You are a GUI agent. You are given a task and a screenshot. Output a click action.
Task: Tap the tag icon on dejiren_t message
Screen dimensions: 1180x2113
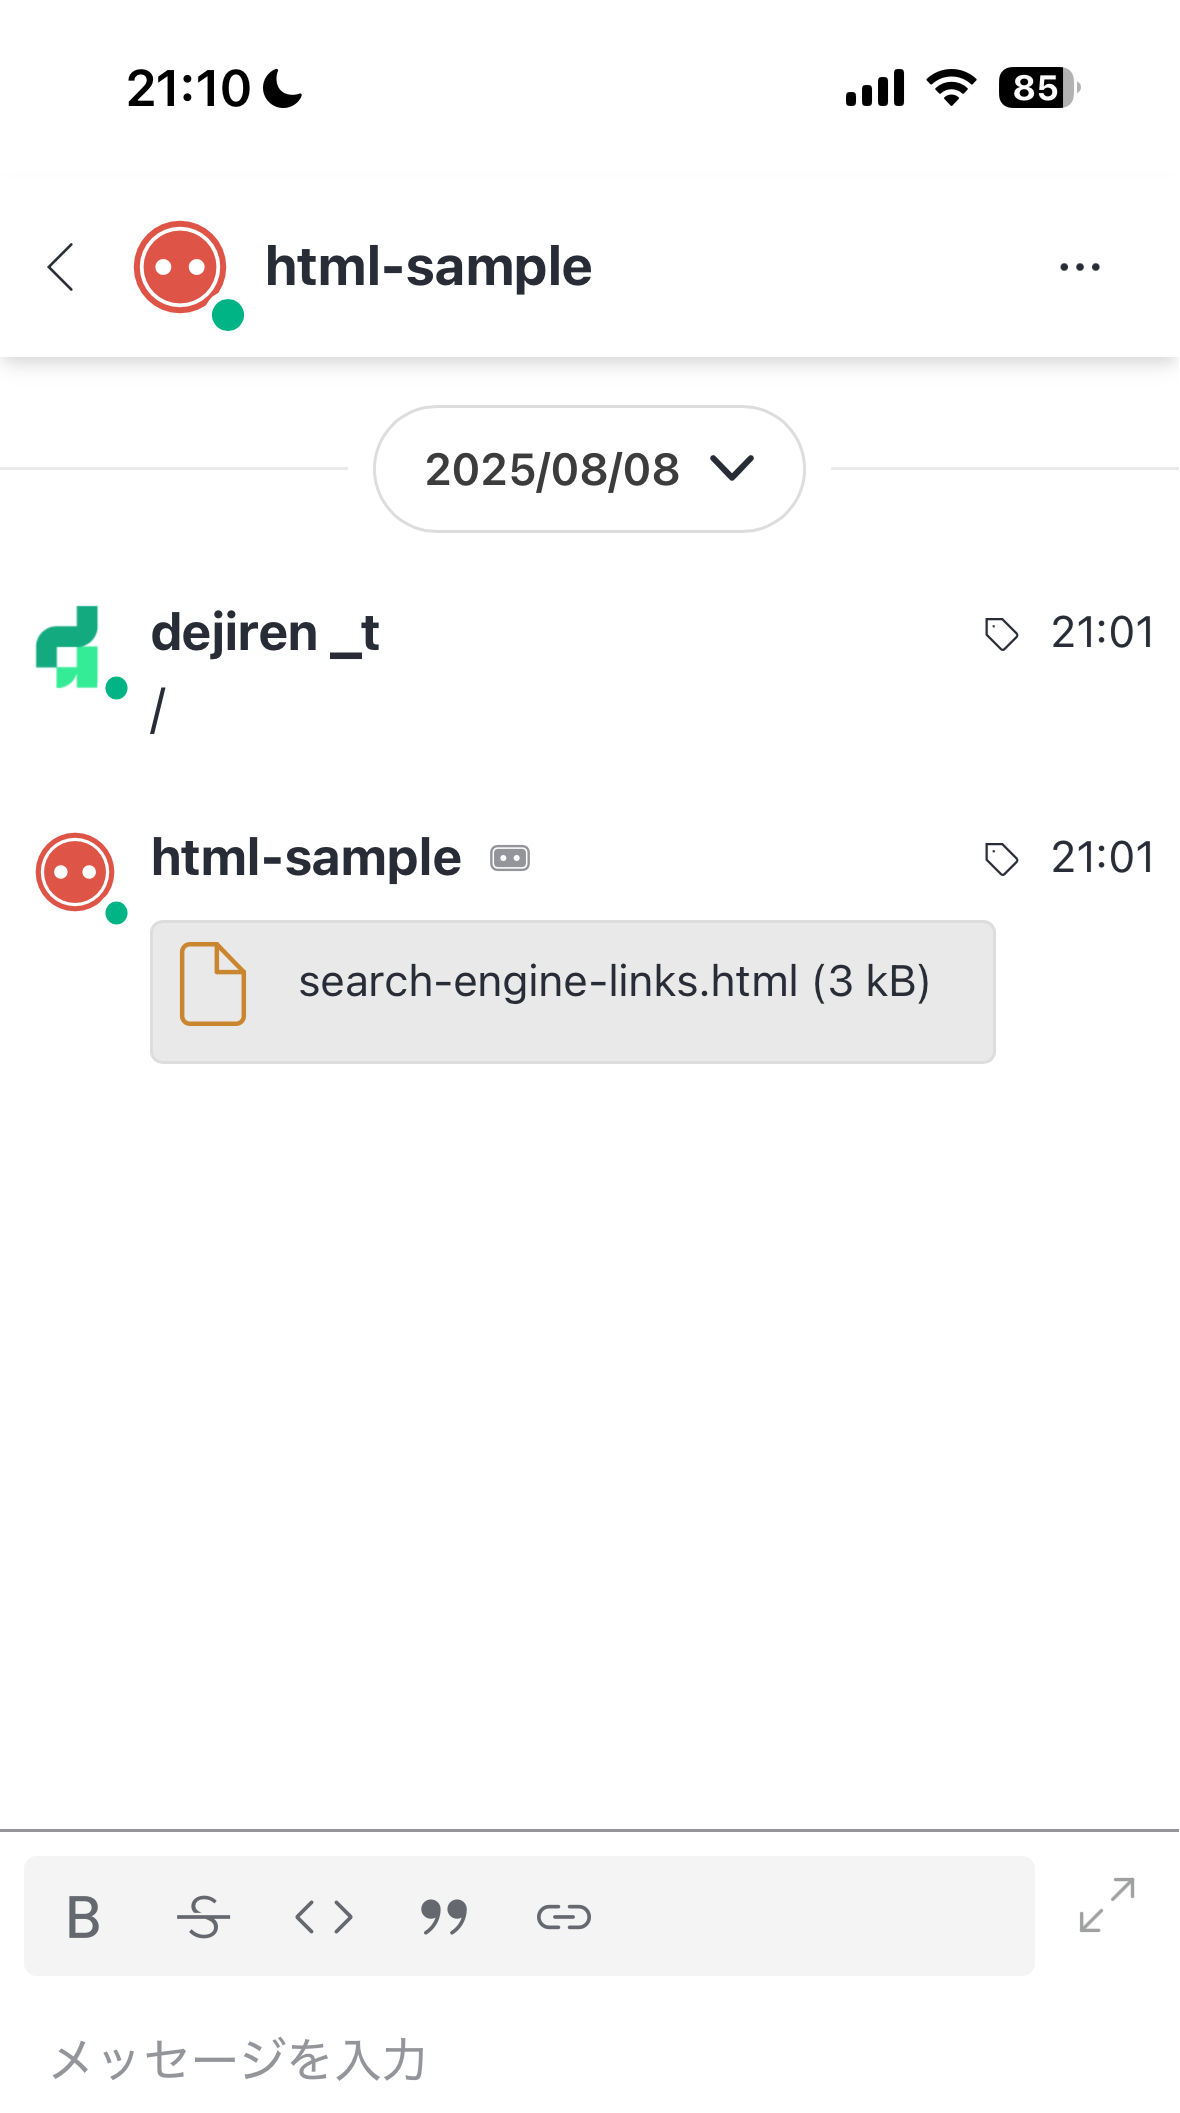coord(1001,634)
